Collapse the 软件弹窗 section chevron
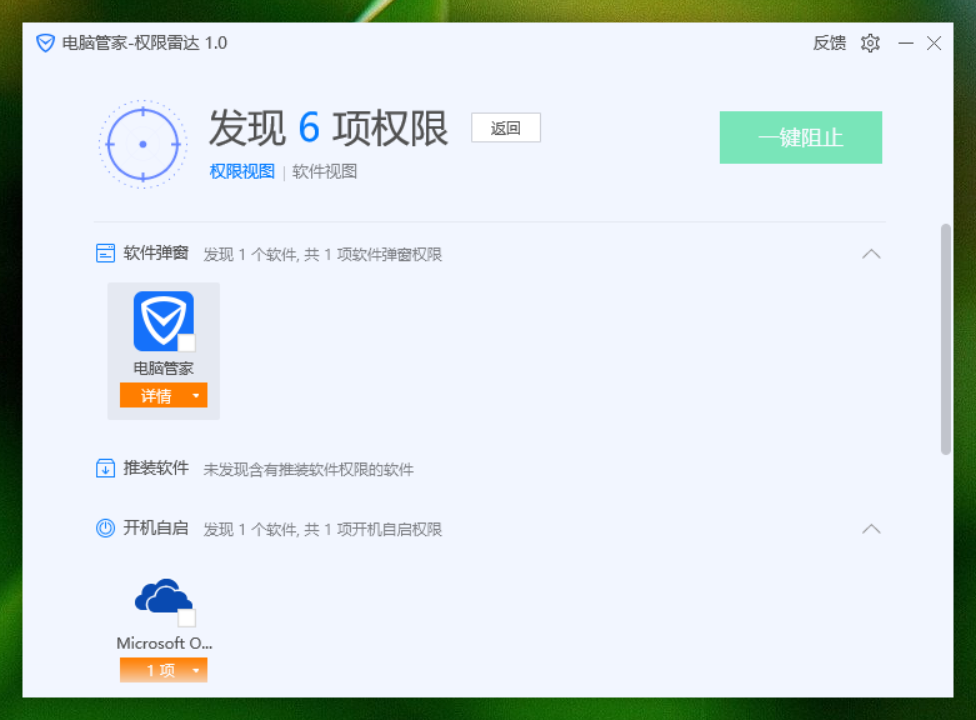976x720 pixels. coord(871,254)
